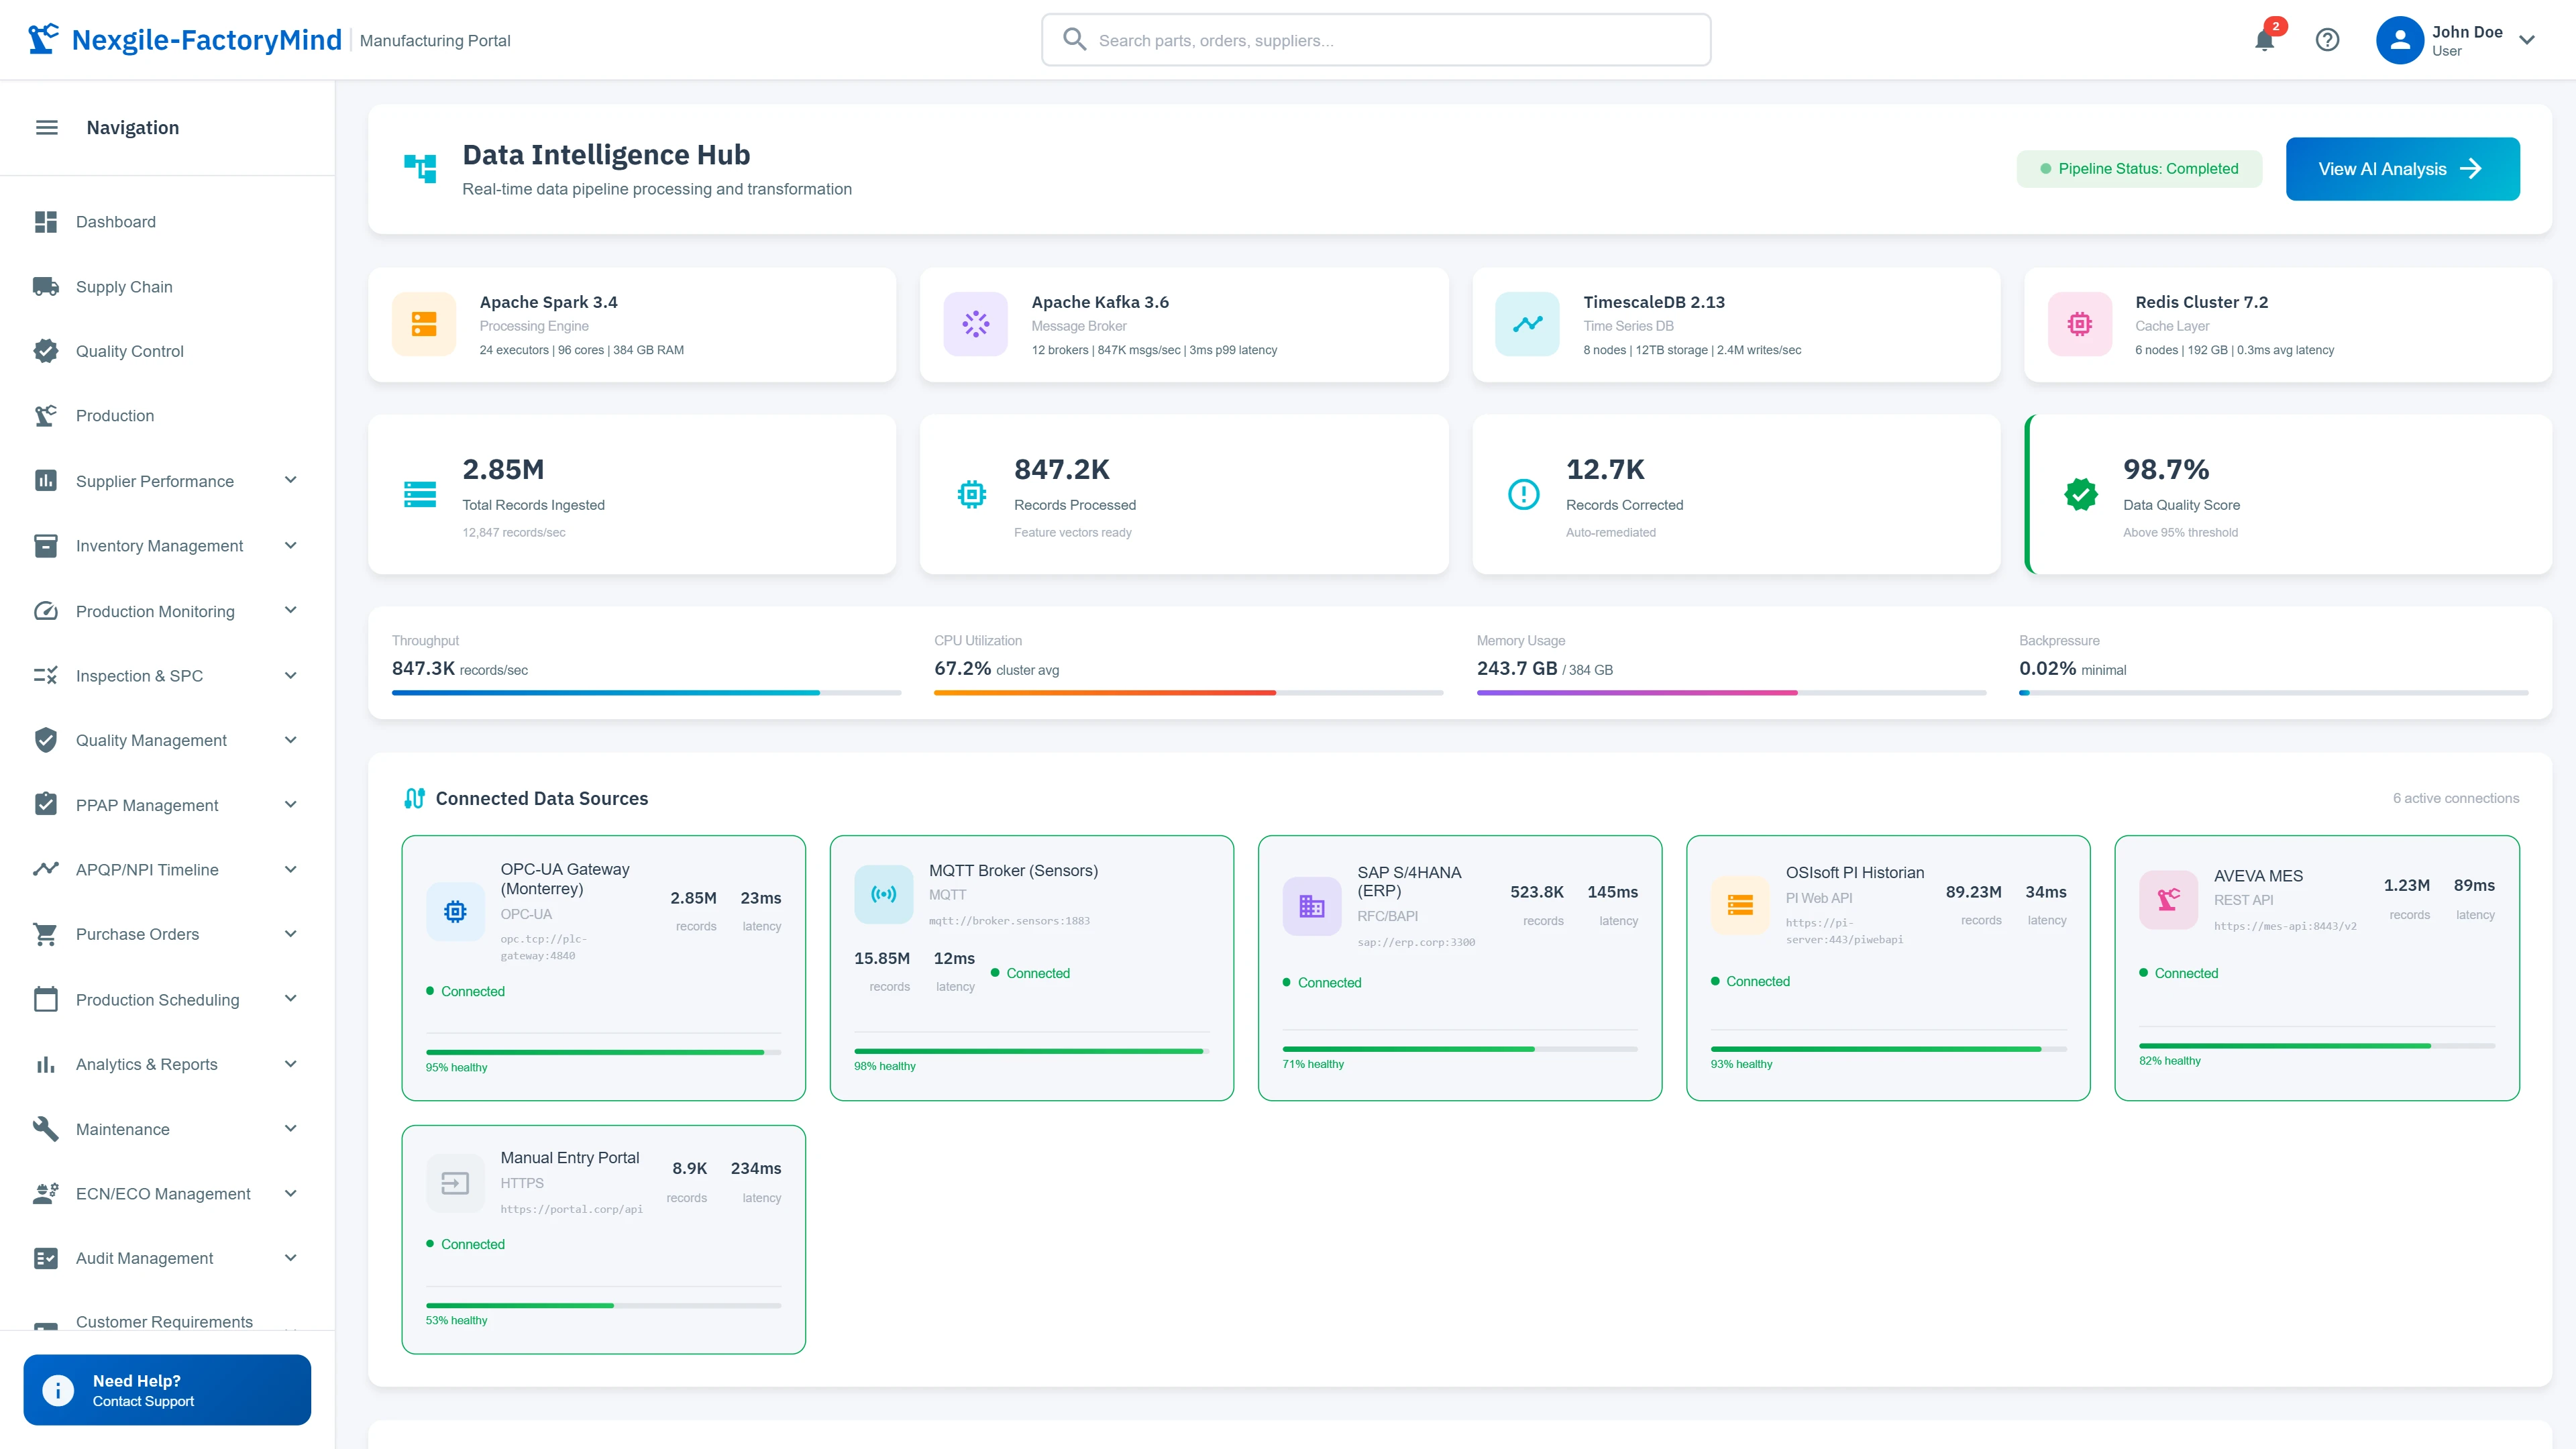Click the Contact Support help panel
The height and width of the screenshot is (1449, 2576).
tap(167, 1390)
